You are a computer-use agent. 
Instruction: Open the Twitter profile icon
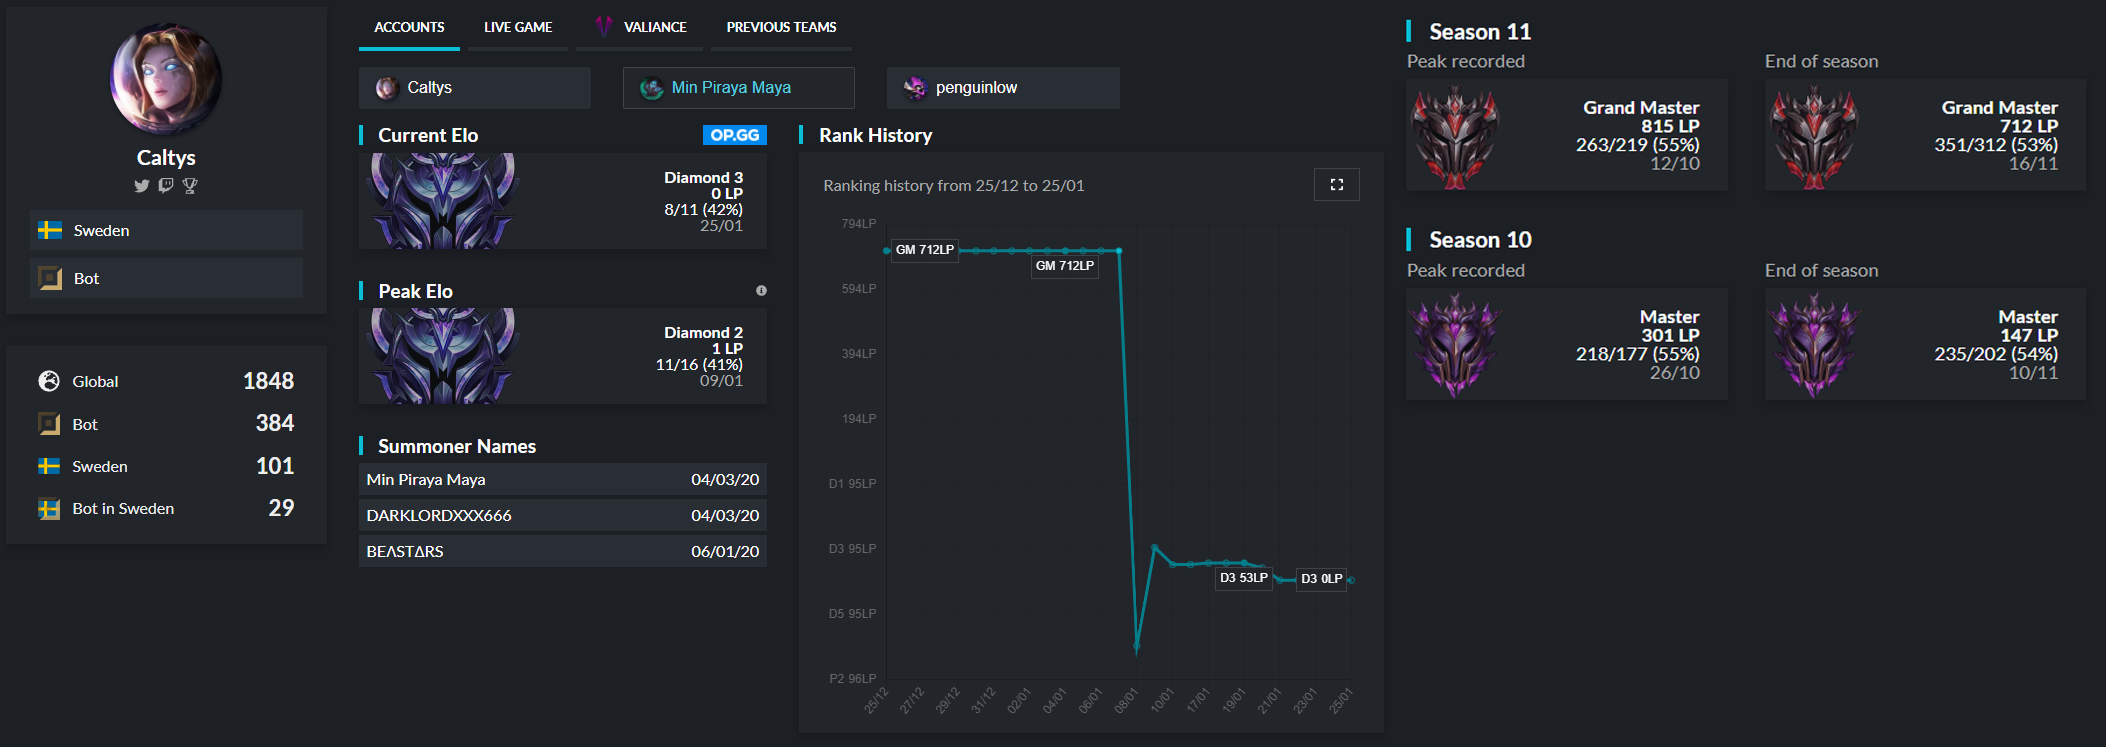coord(141,186)
